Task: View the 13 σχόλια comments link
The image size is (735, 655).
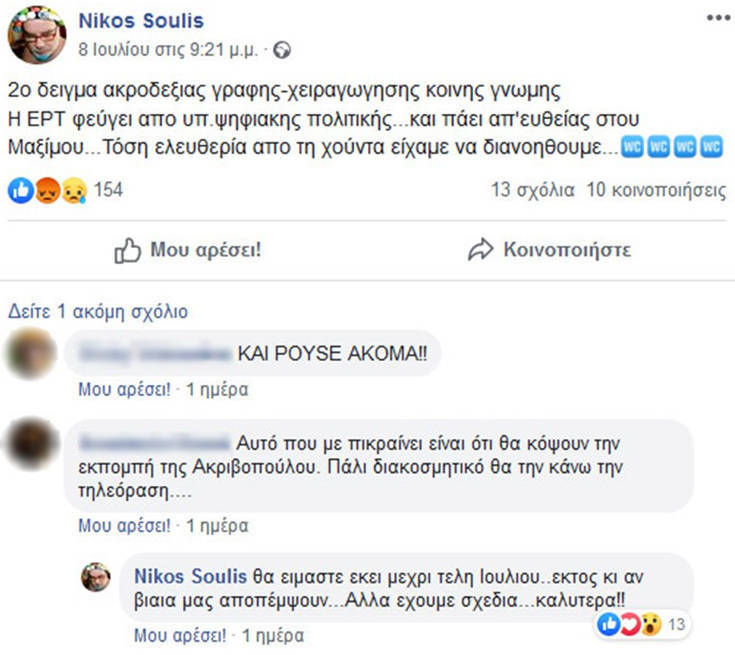Action: pos(533,190)
